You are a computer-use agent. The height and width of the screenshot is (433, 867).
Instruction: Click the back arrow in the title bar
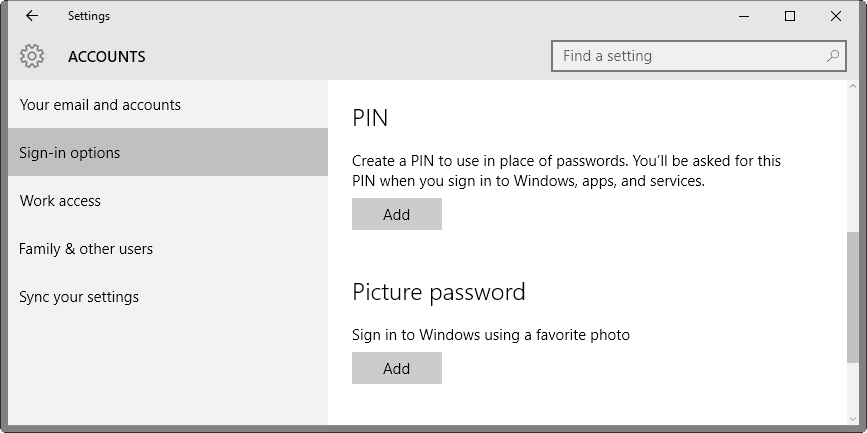[32, 16]
